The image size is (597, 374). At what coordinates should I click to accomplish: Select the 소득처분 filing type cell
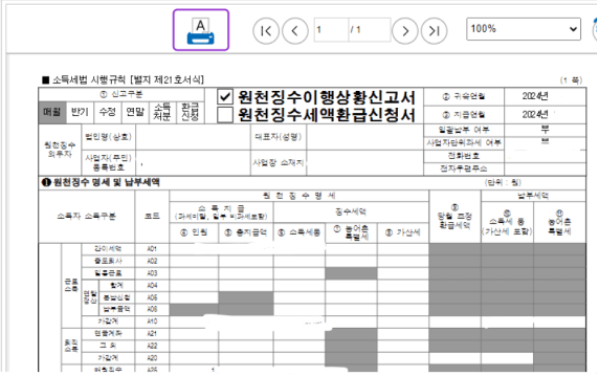coord(163,112)
